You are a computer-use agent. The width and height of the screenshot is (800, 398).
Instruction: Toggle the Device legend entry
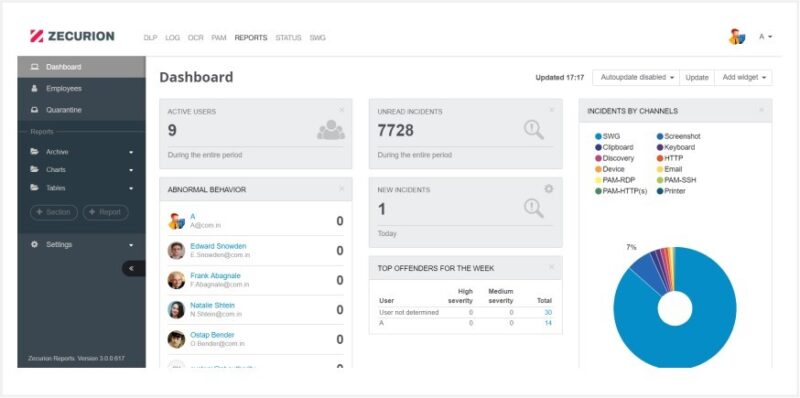[x=610, y=169]
